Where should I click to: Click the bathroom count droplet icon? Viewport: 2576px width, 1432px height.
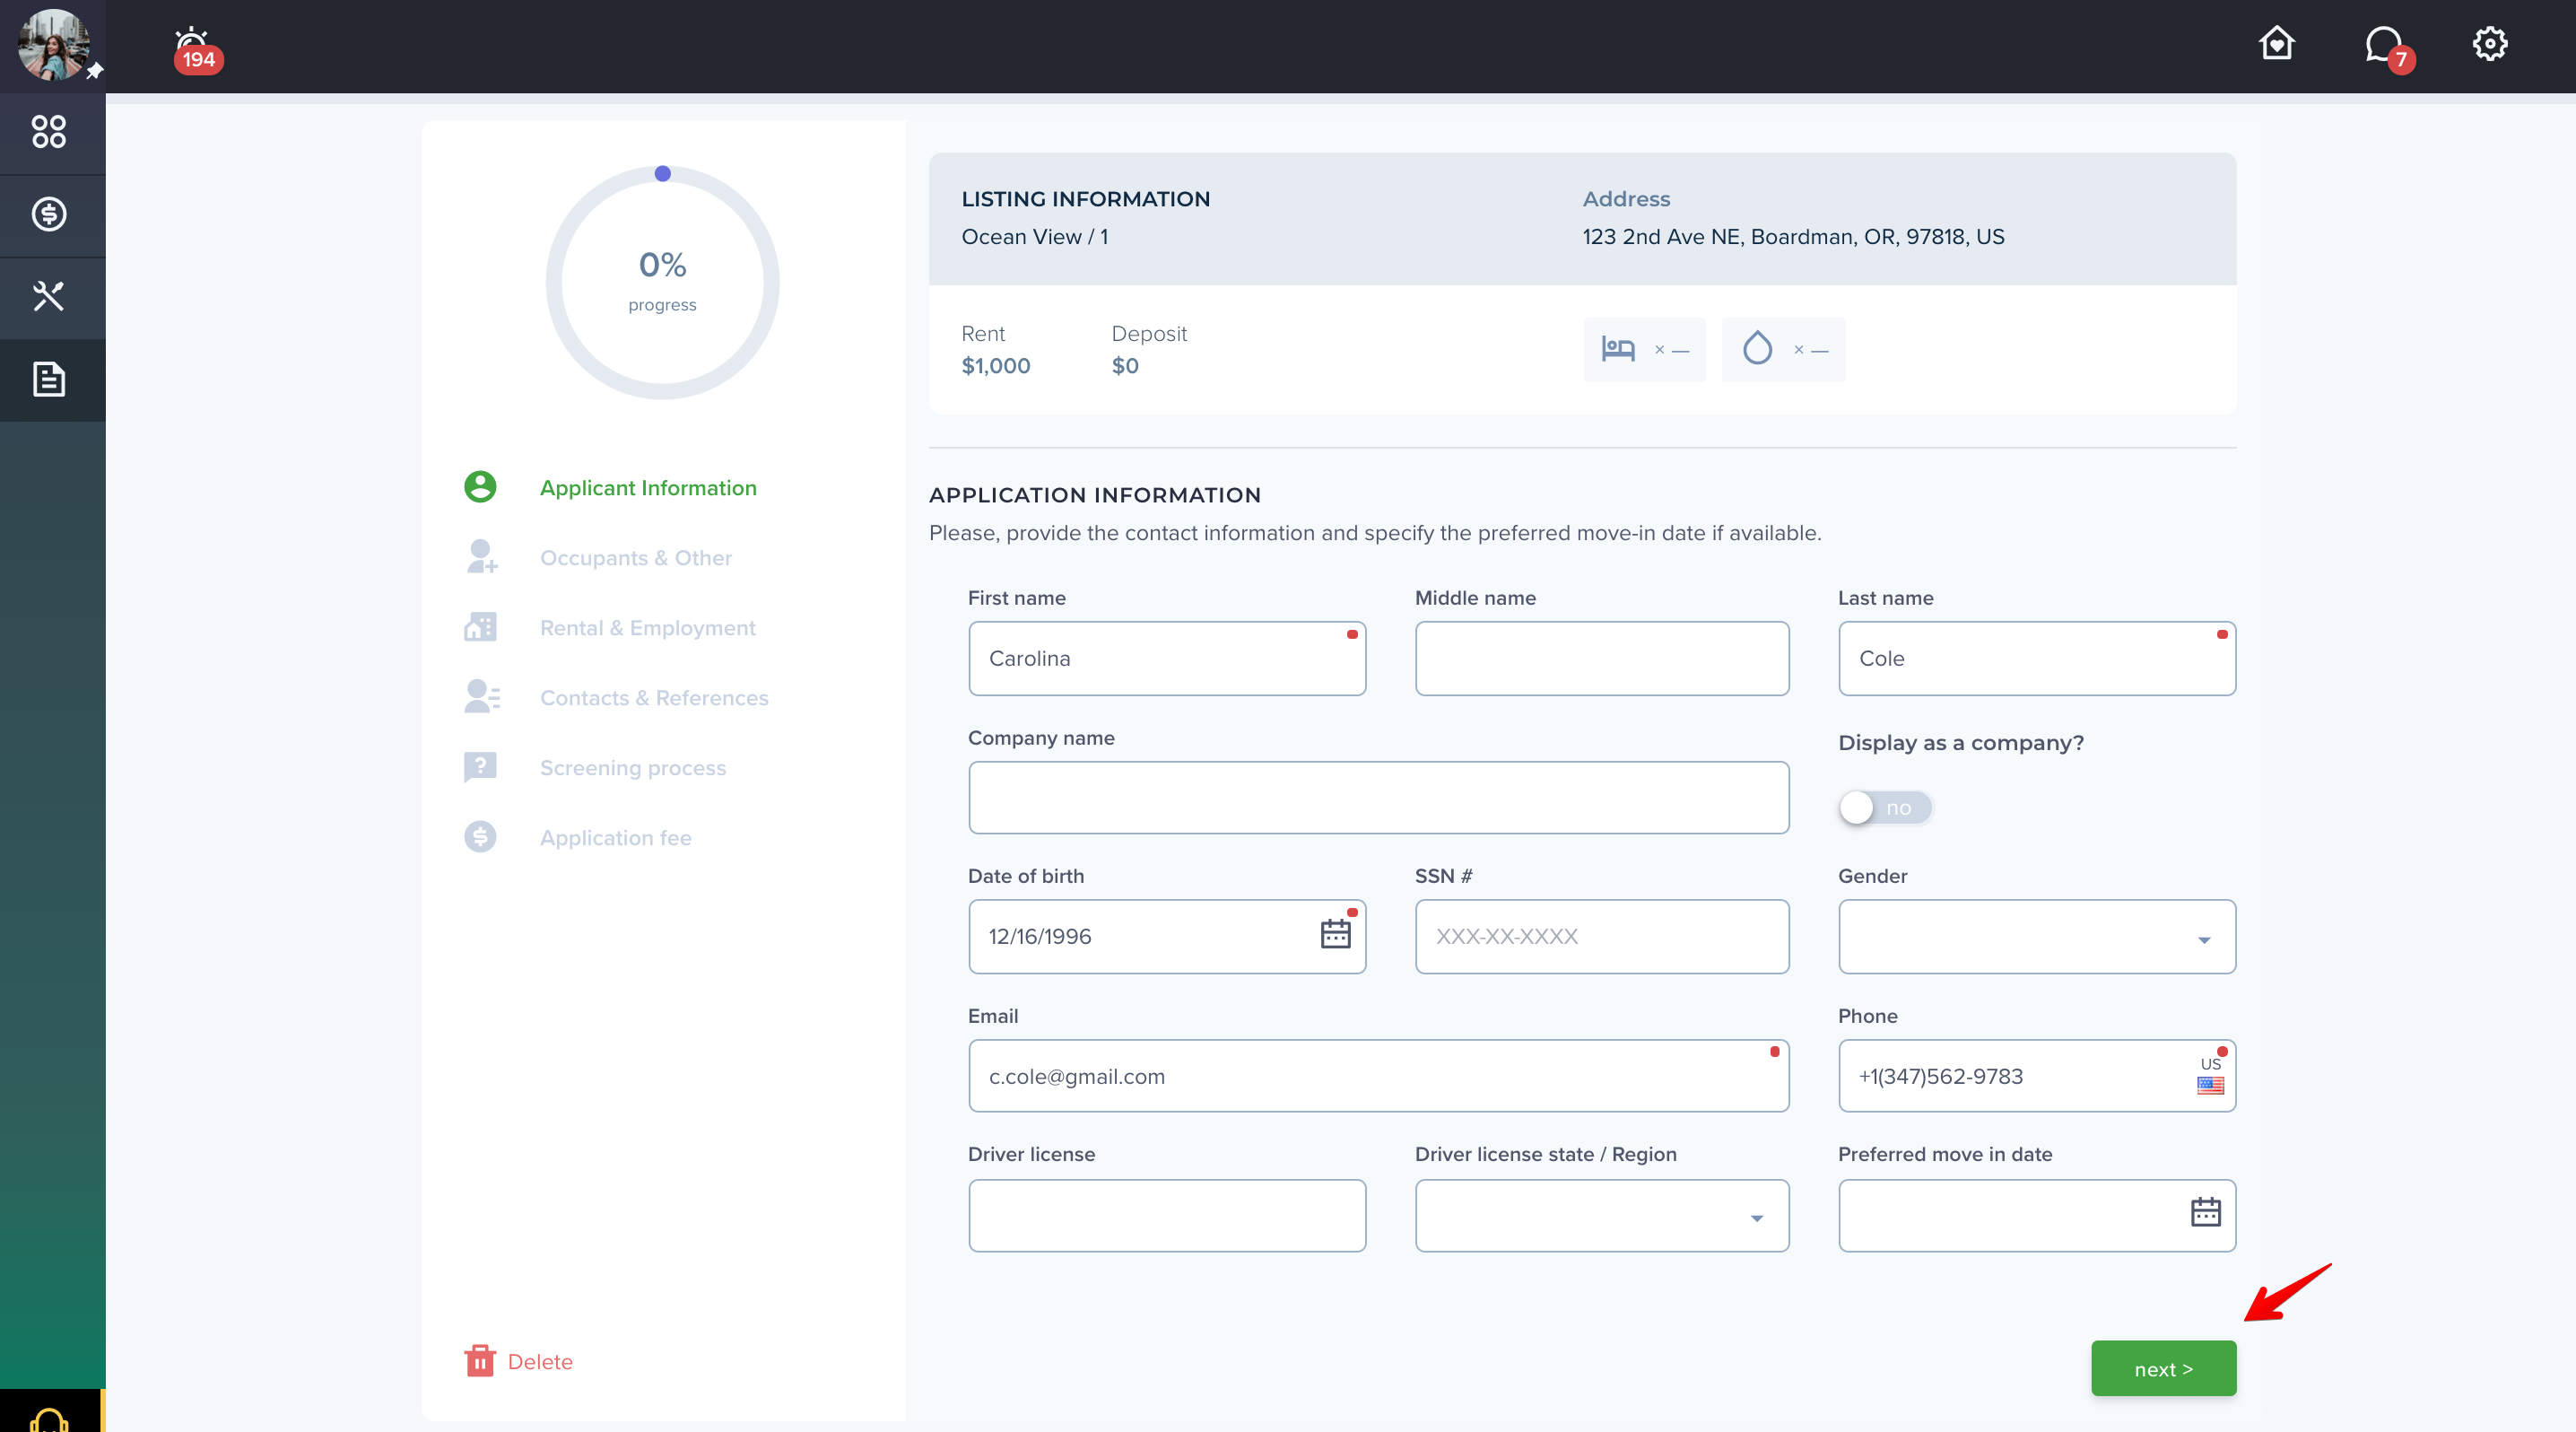(1757, 349)
